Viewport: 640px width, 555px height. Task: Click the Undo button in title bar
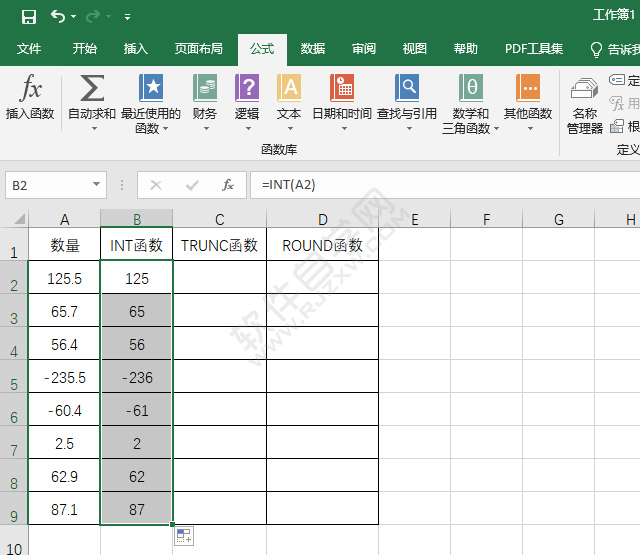(58, 16)
